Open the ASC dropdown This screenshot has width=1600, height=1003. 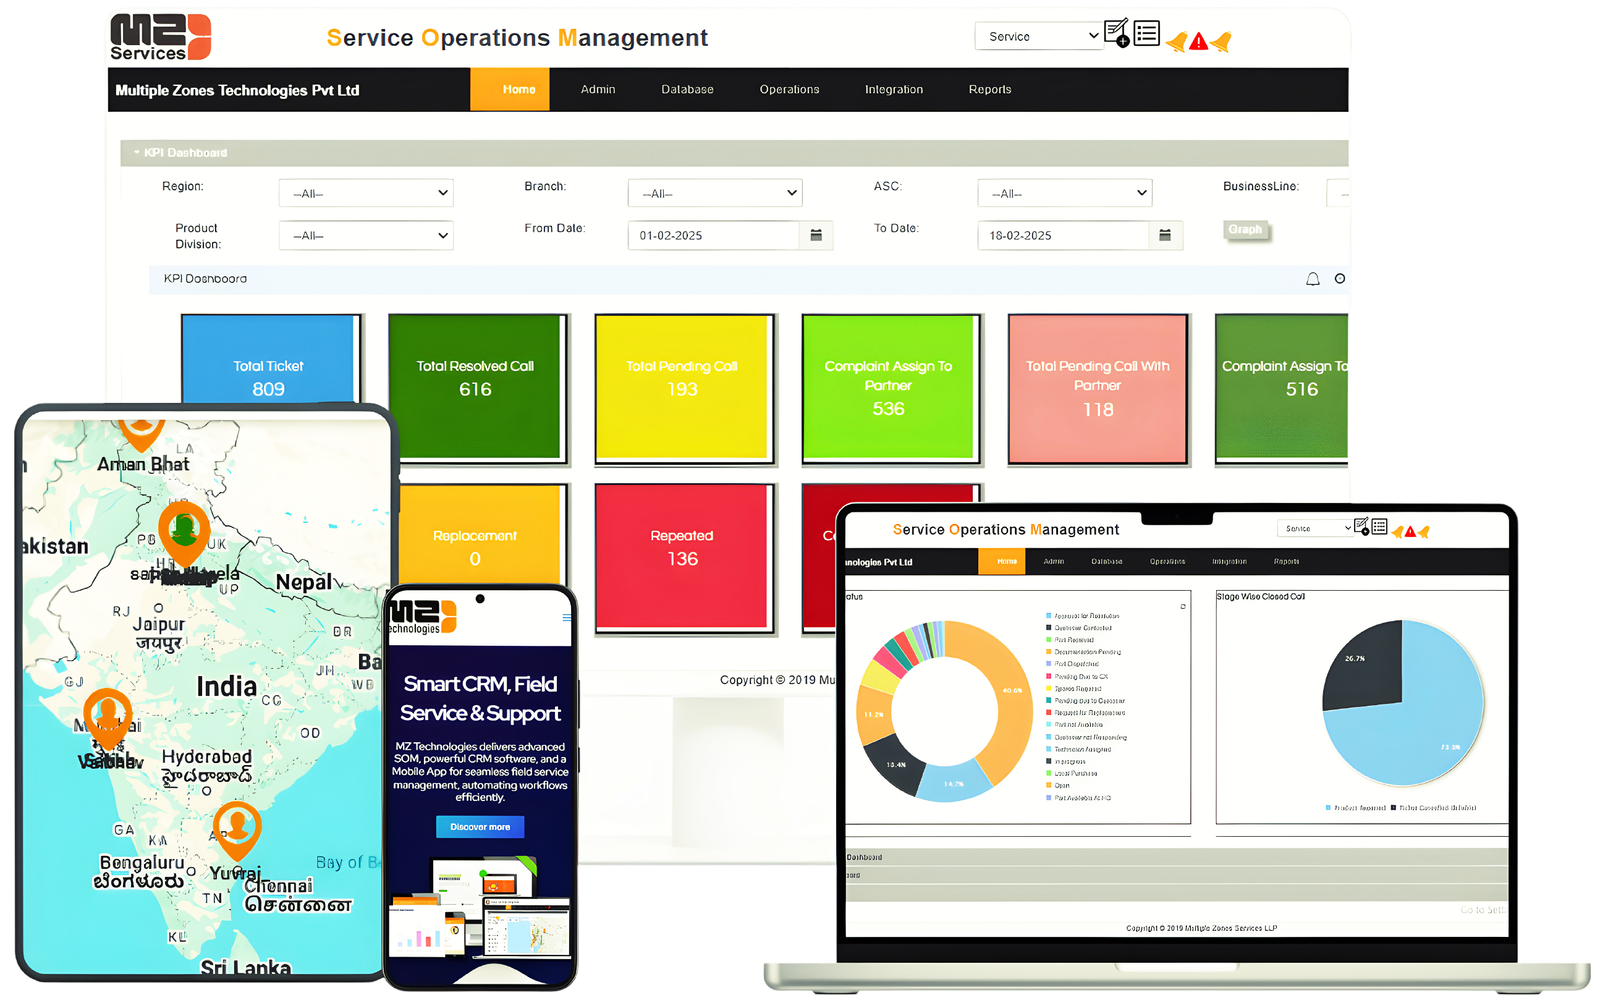(x=1065, y=193)
